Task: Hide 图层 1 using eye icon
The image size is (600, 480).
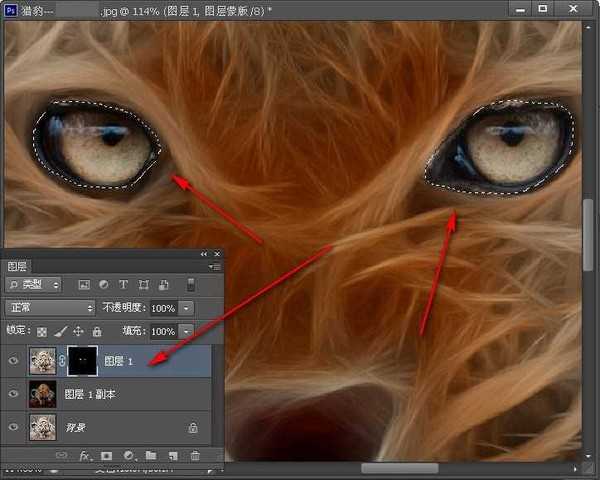Action: 13,360
